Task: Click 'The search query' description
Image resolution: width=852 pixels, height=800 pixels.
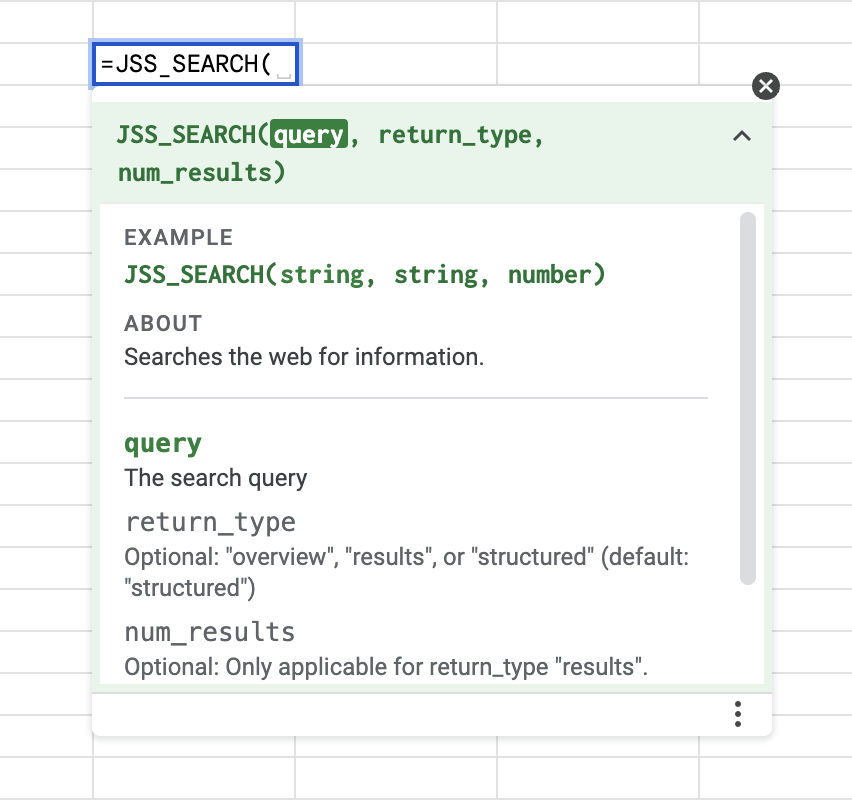Action: pos(216,478)
